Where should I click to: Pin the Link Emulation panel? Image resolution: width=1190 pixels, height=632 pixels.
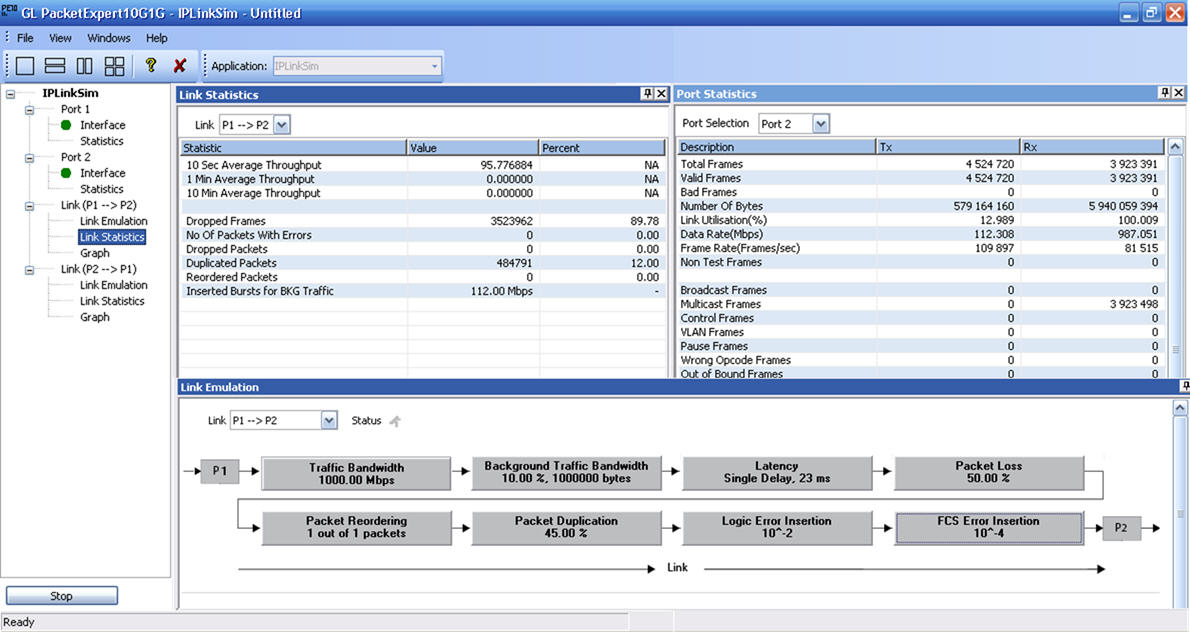pyautogui.click(x=1185, y=386)
